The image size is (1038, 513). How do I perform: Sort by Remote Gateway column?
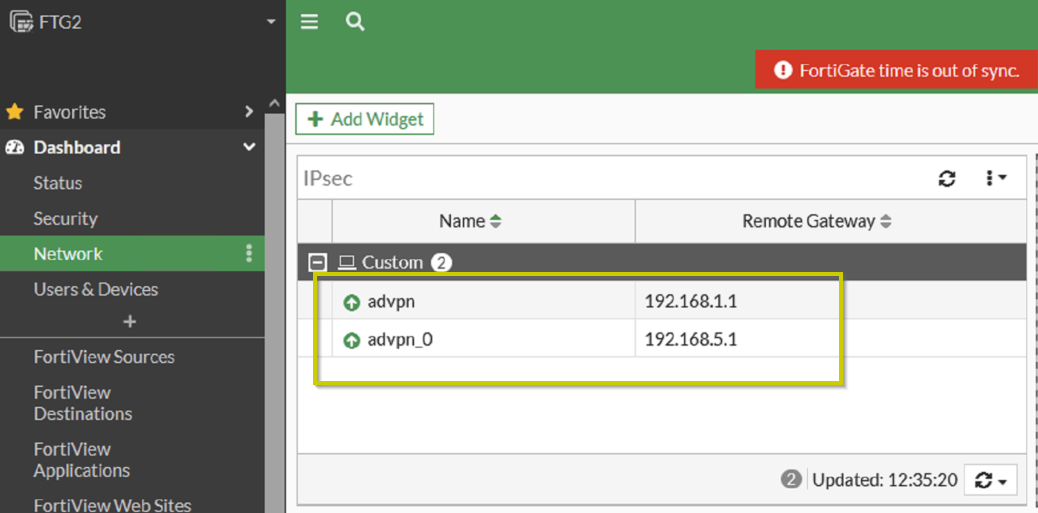817,221
